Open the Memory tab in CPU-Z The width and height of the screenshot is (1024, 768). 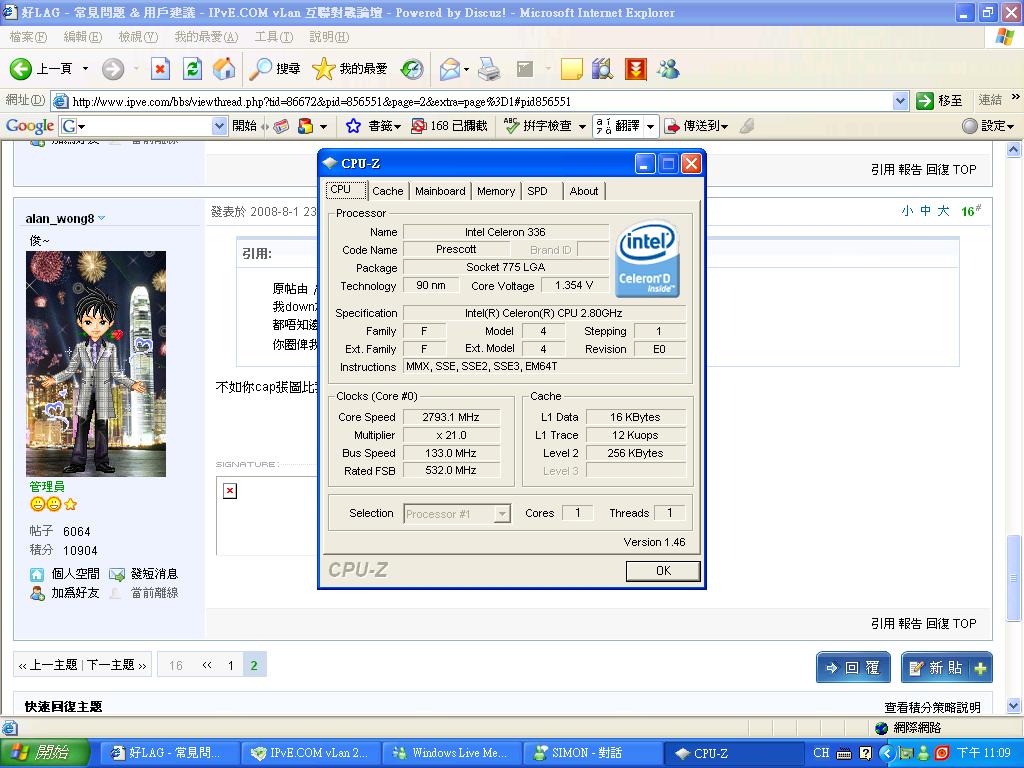click(495, 191)
